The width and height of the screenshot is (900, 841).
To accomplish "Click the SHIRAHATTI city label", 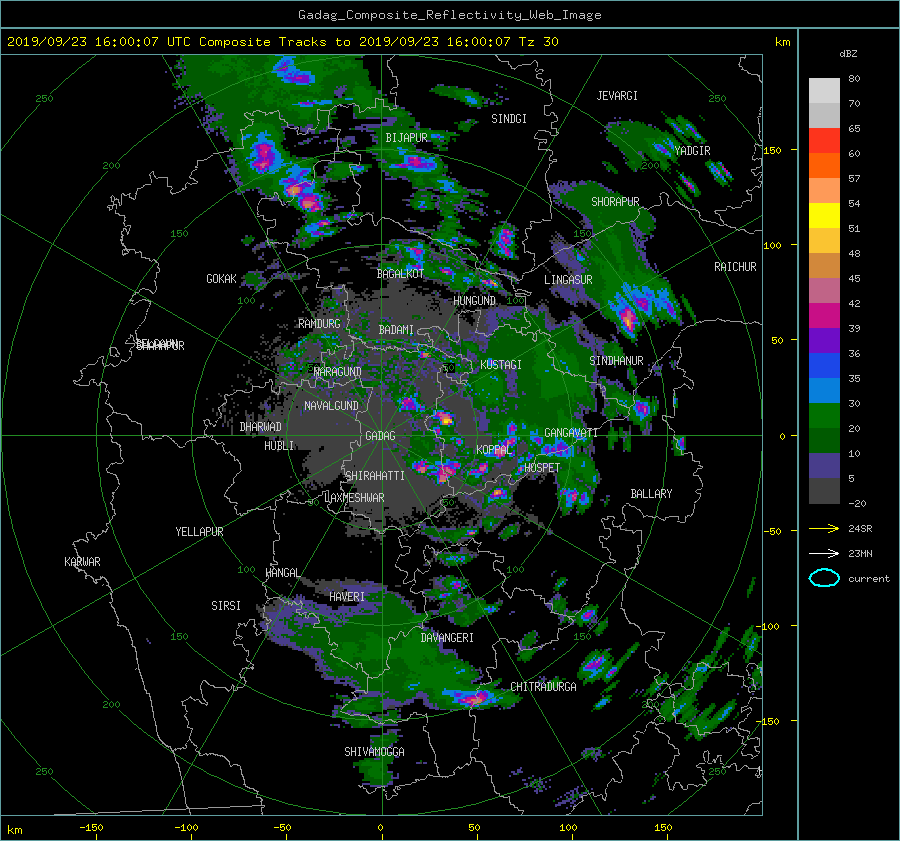I will tap(375, 476).
